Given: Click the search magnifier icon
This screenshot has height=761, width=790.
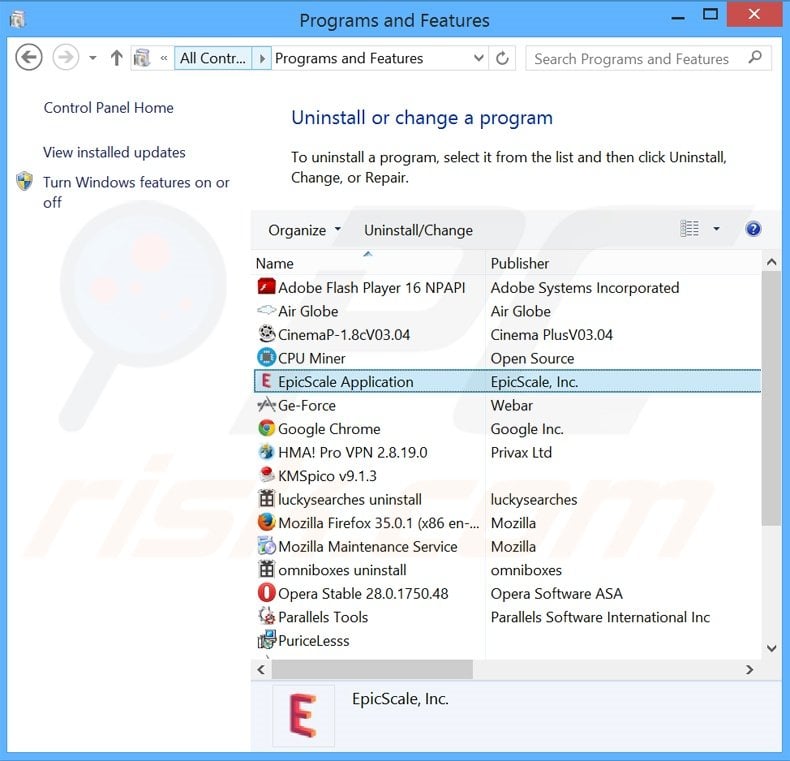Looking at the screenshot, I should [755, 58].
